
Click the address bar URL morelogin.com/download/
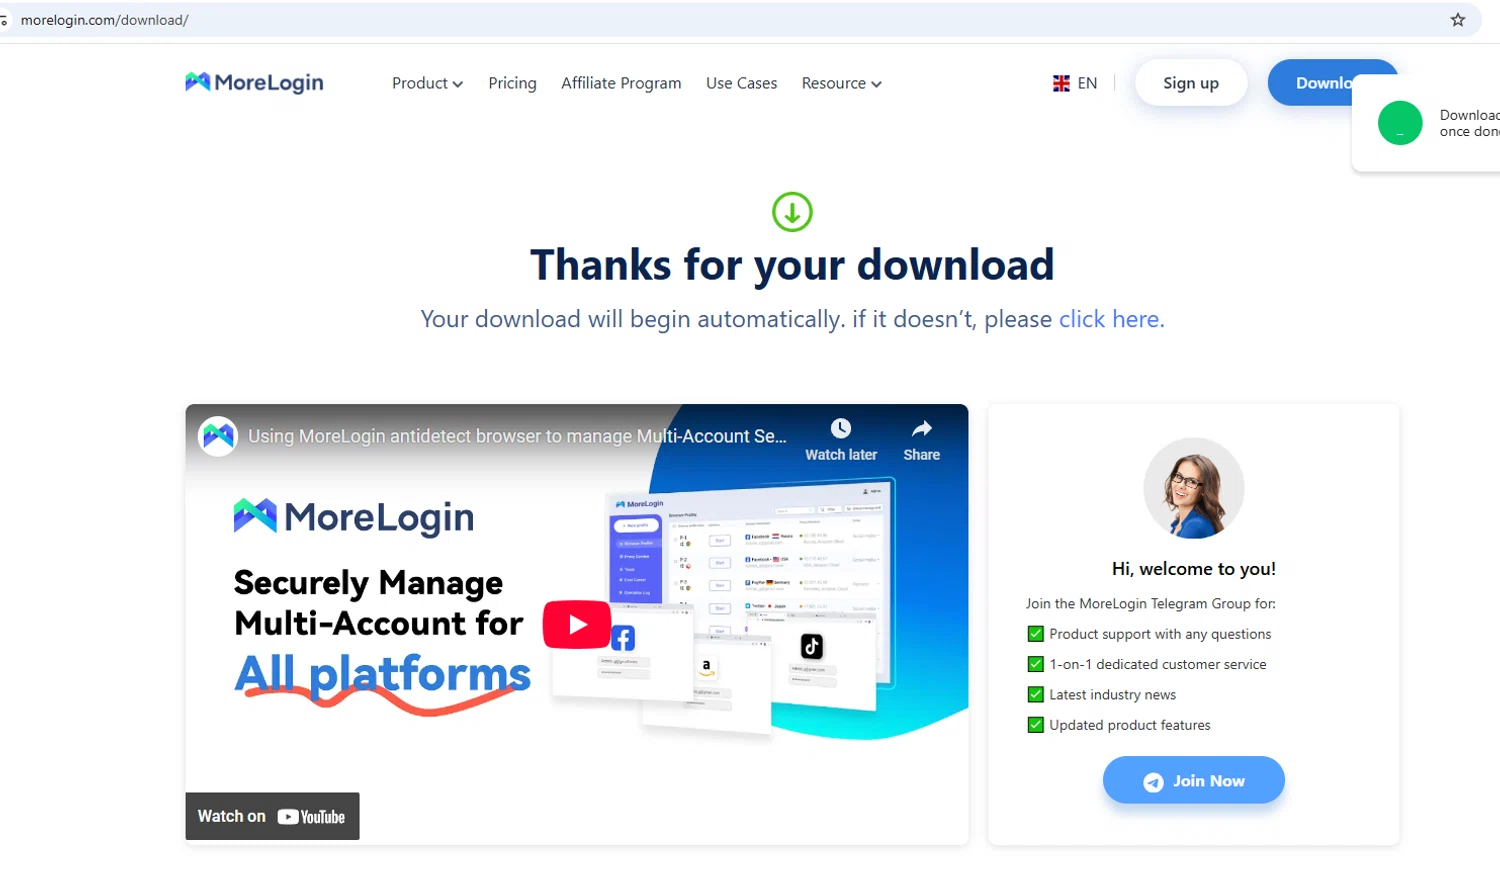(104, 20)
